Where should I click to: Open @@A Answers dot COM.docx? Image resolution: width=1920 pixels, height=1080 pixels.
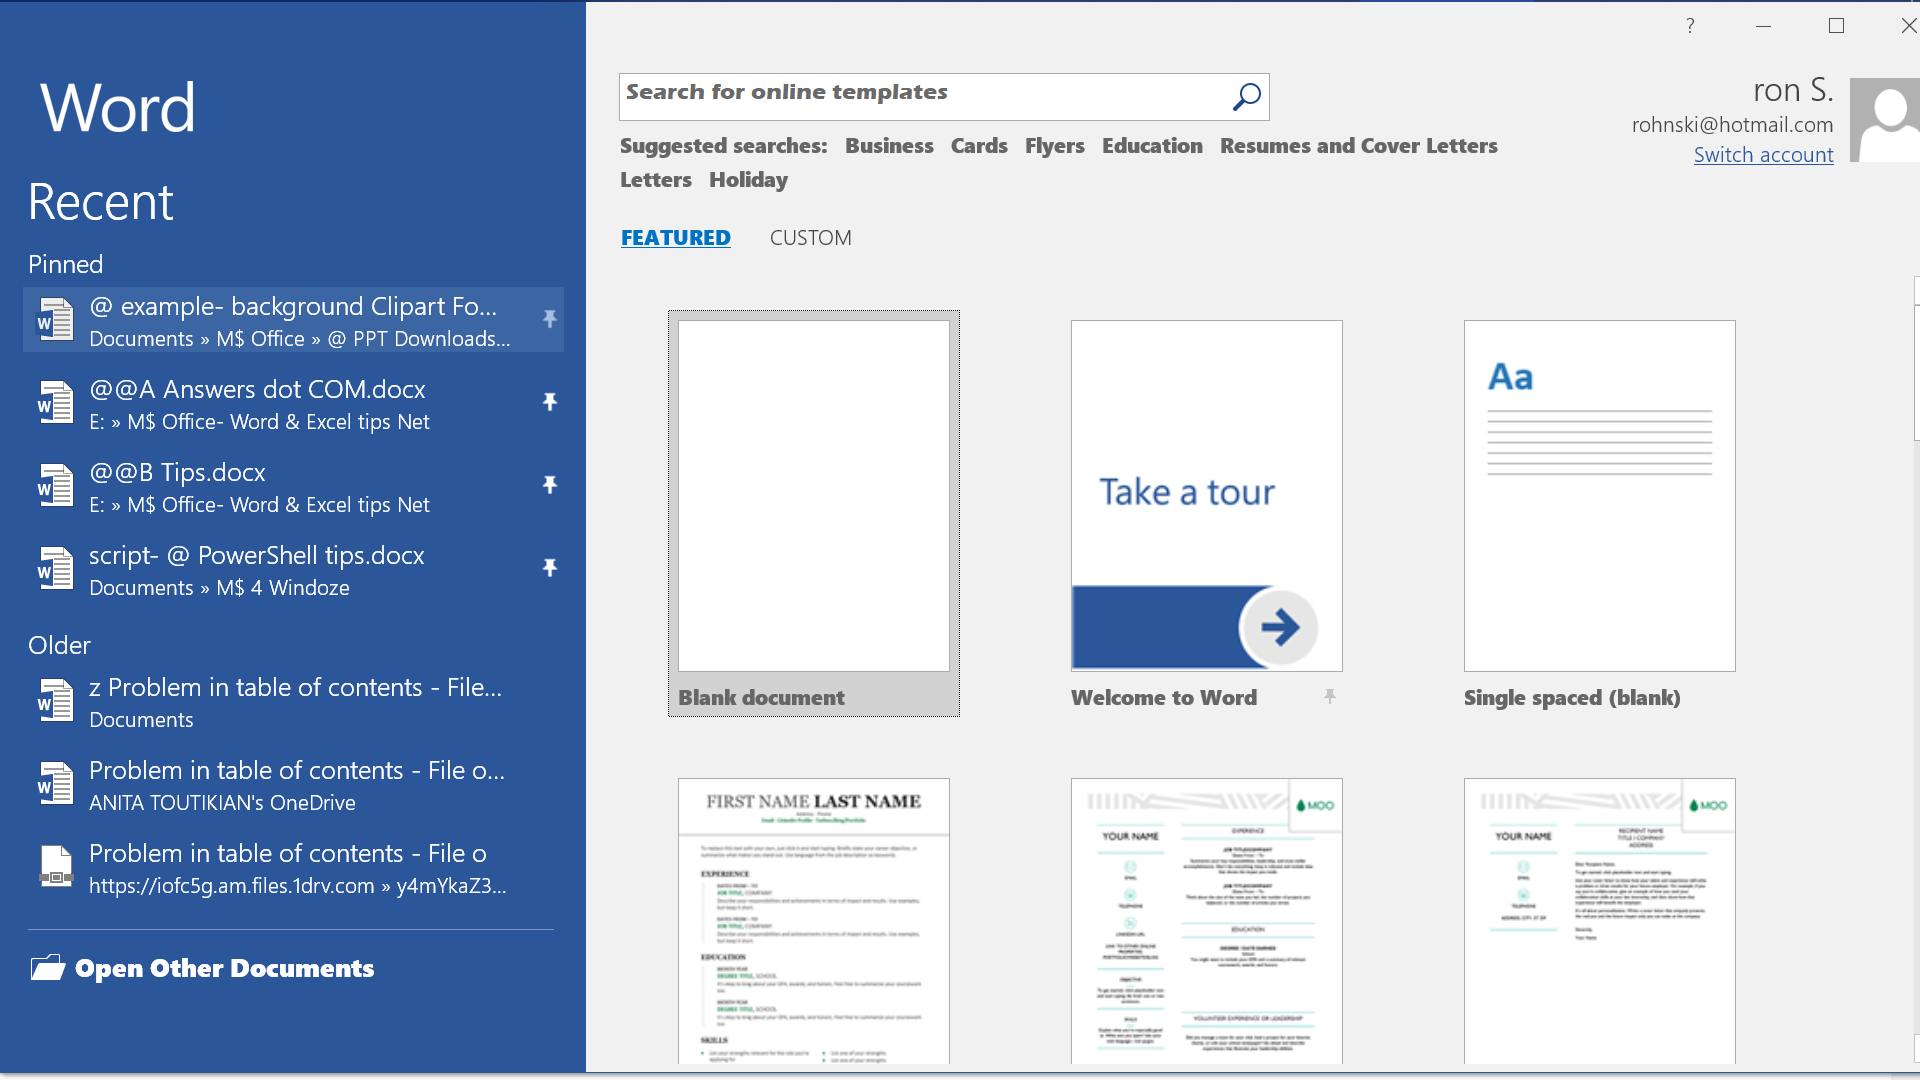click(x=293, y=403)
